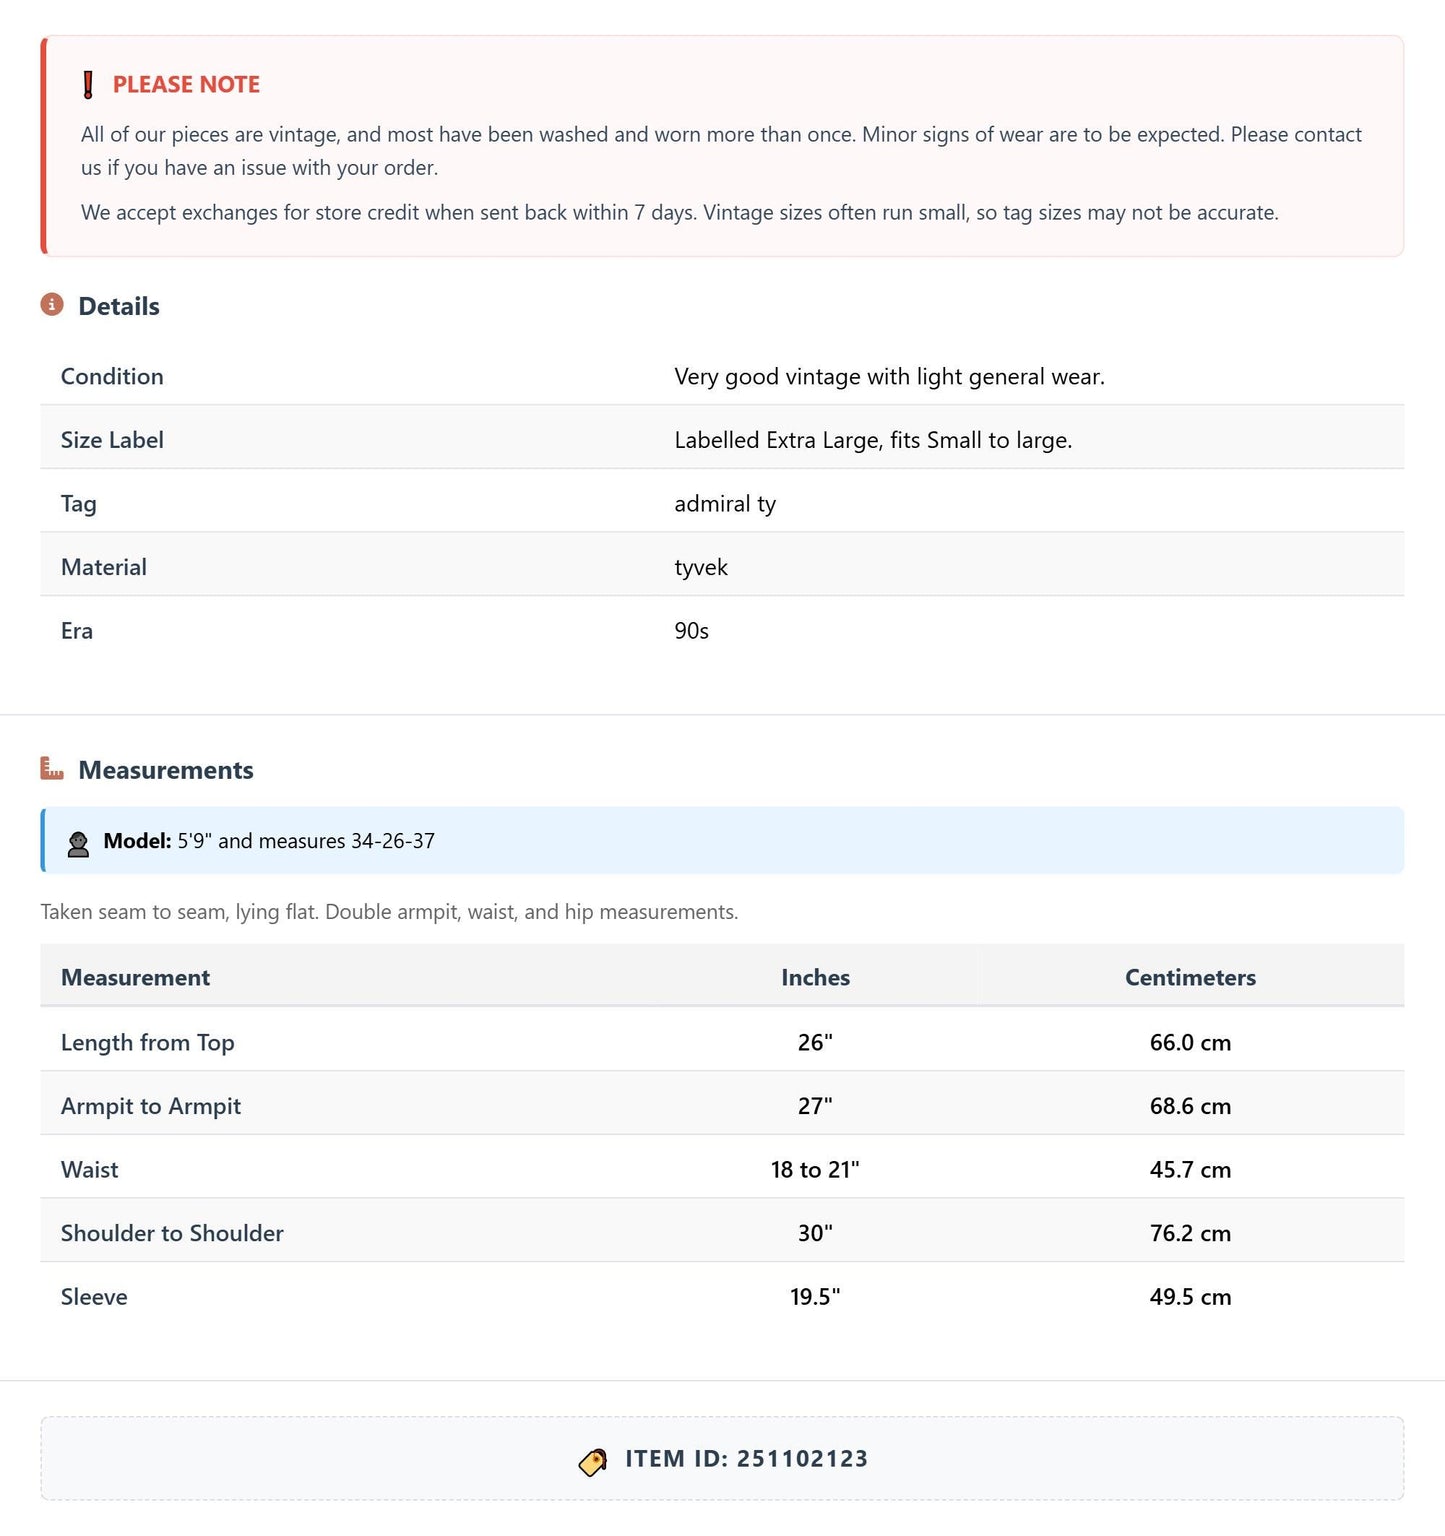Click the Measurement column header
1445x1536 pixels.
135,977
